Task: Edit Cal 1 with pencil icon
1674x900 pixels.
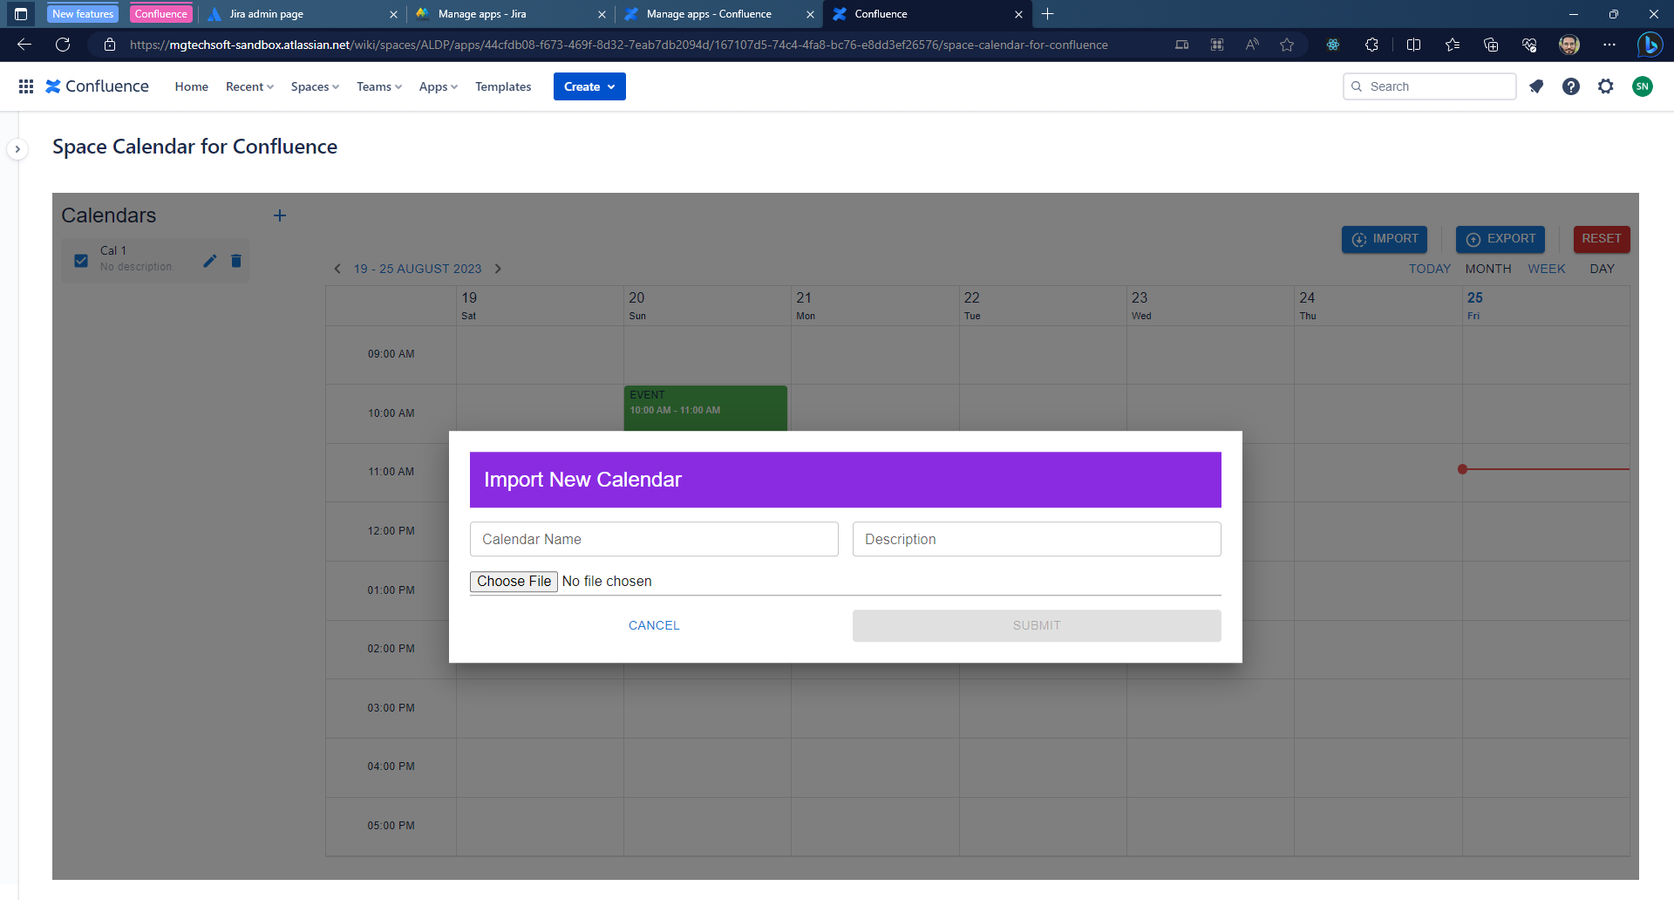Action: point(210,261)
